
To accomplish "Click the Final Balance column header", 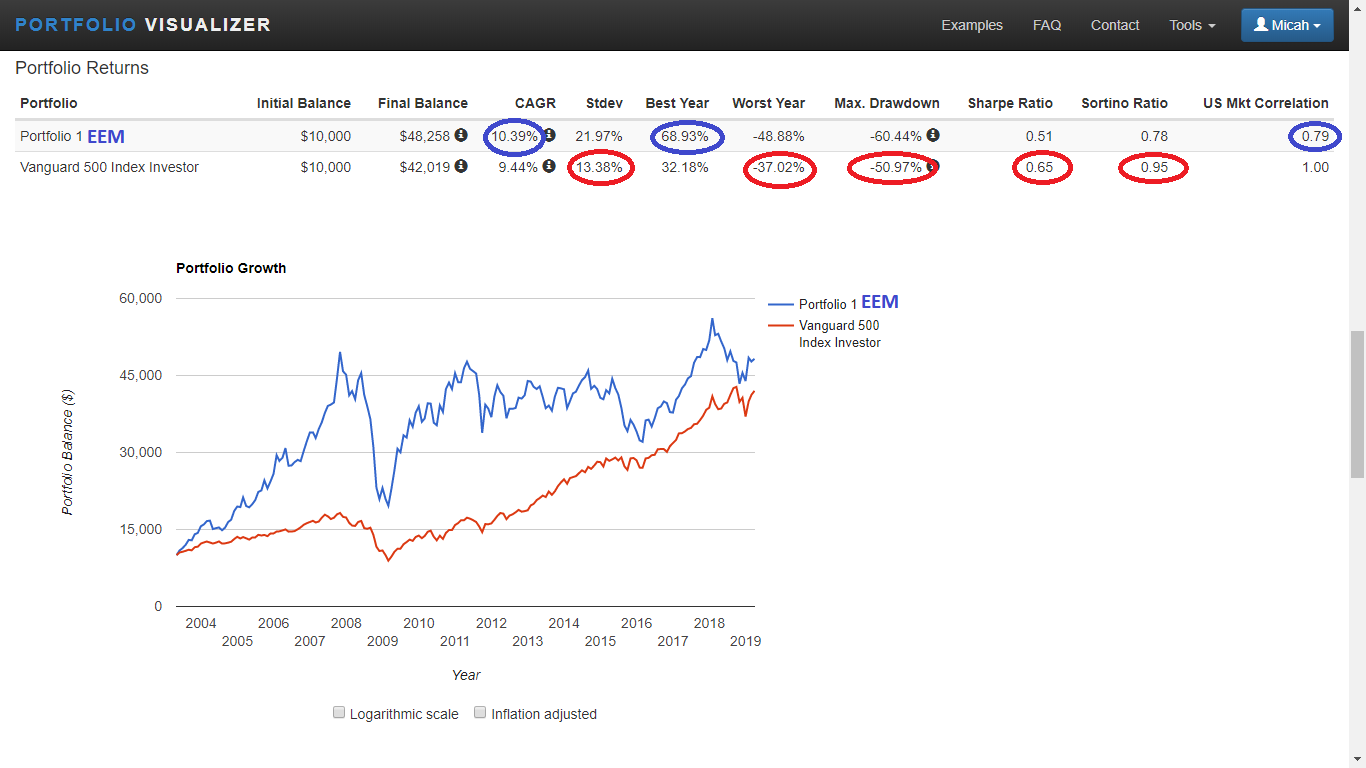I will [x=423, y=103].
